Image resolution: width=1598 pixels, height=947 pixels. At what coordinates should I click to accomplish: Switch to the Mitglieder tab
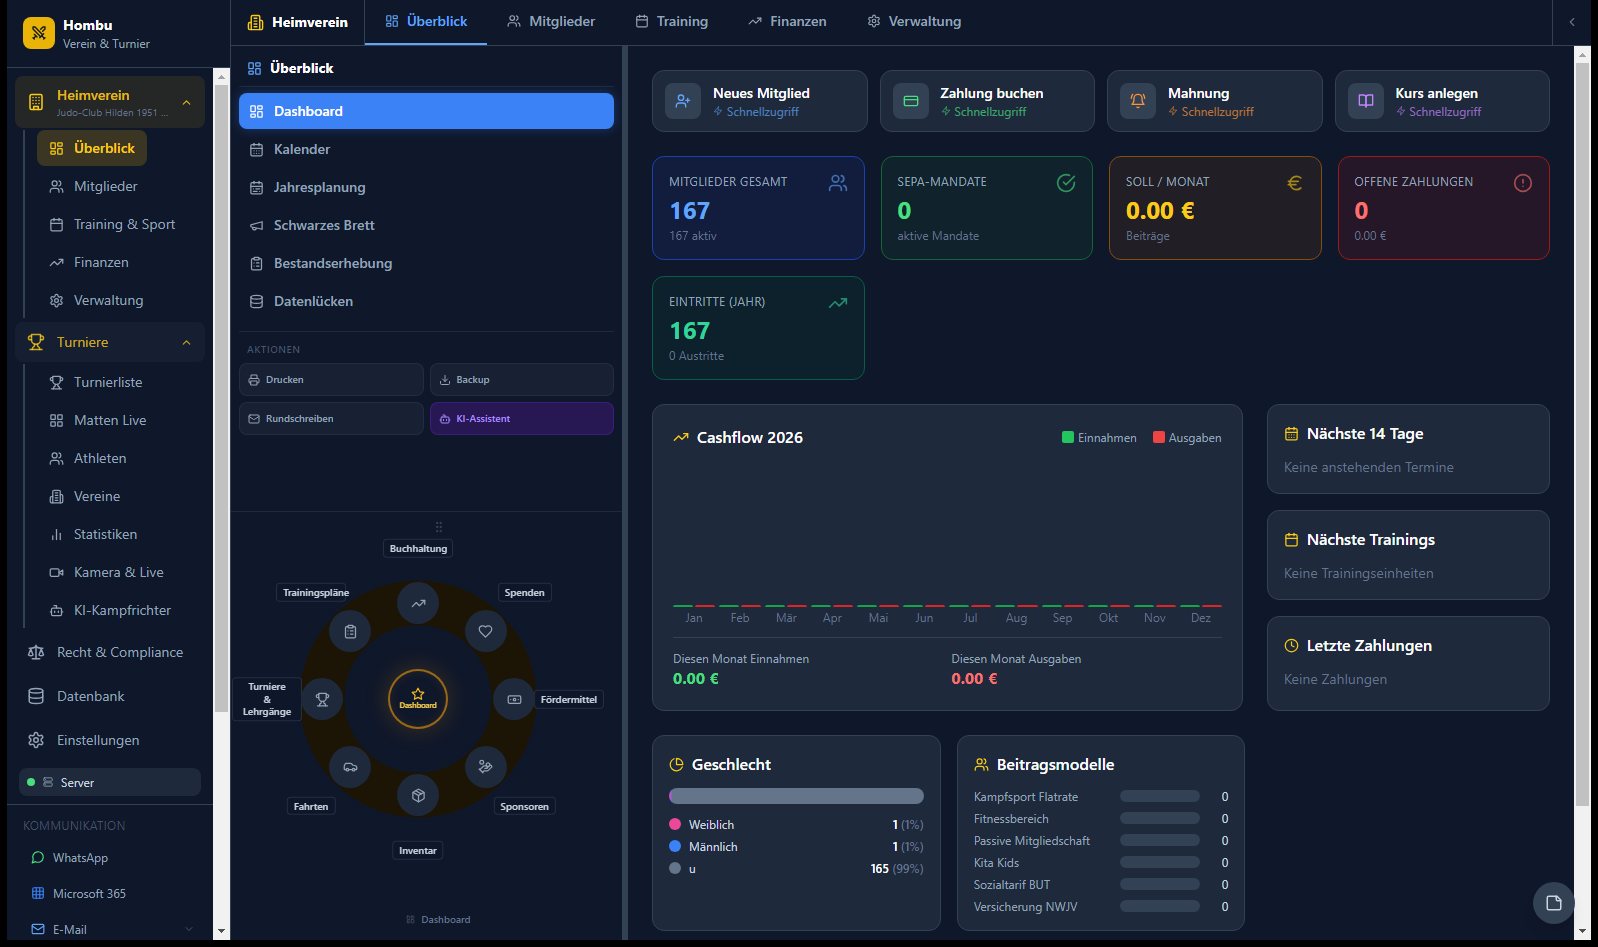pyautogui.click(x=551, y=22)
